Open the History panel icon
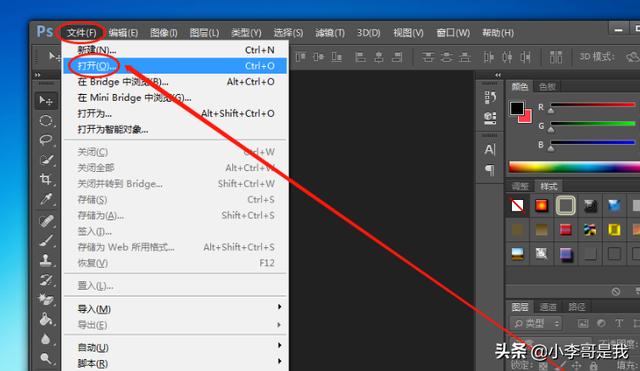The height and width of the screenshot is (371, 640). click(490, 97)
